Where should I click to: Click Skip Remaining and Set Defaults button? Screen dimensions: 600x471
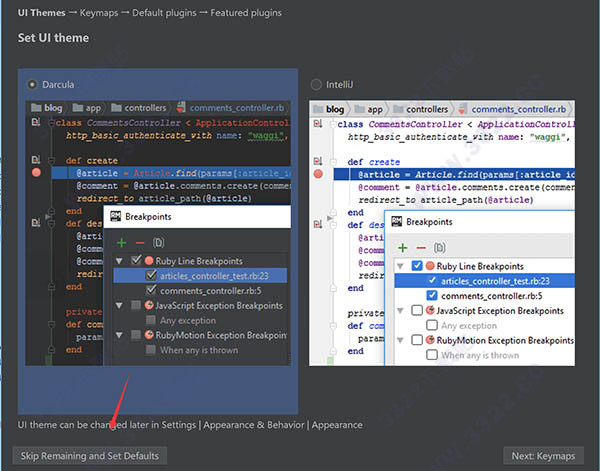pos(90,456)
